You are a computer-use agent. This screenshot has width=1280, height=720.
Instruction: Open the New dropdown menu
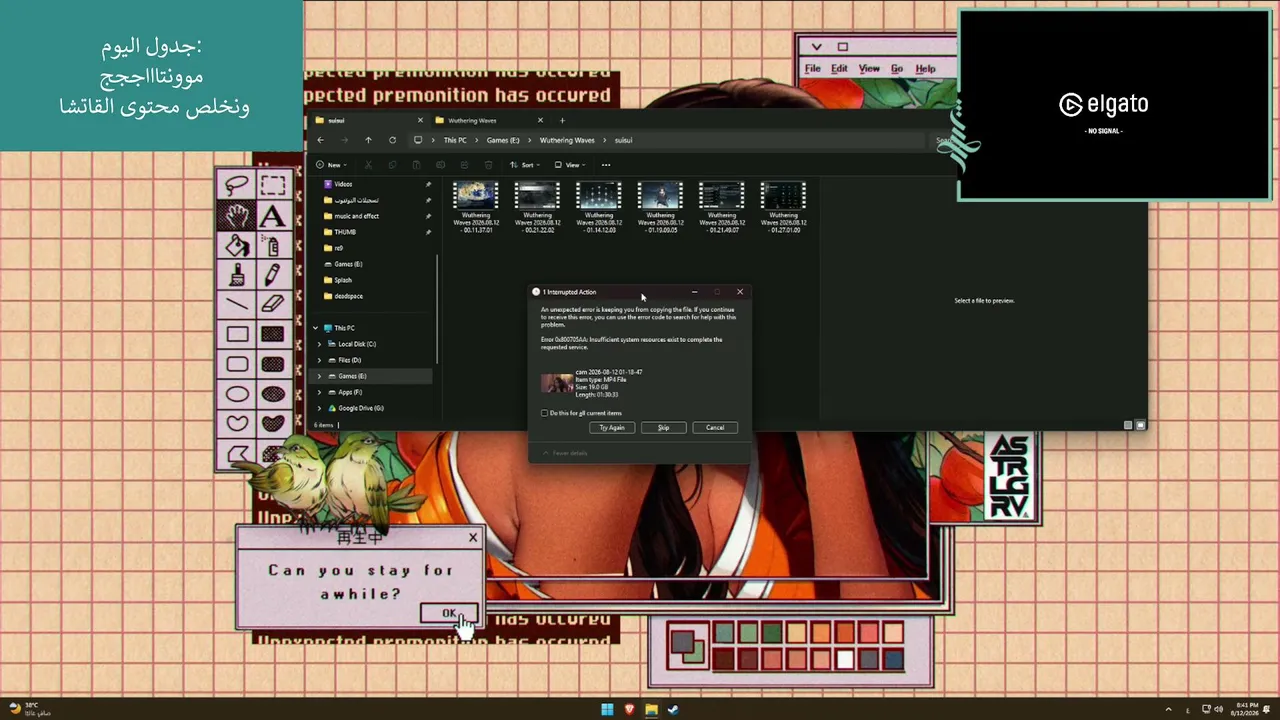(x=331, y=165)
